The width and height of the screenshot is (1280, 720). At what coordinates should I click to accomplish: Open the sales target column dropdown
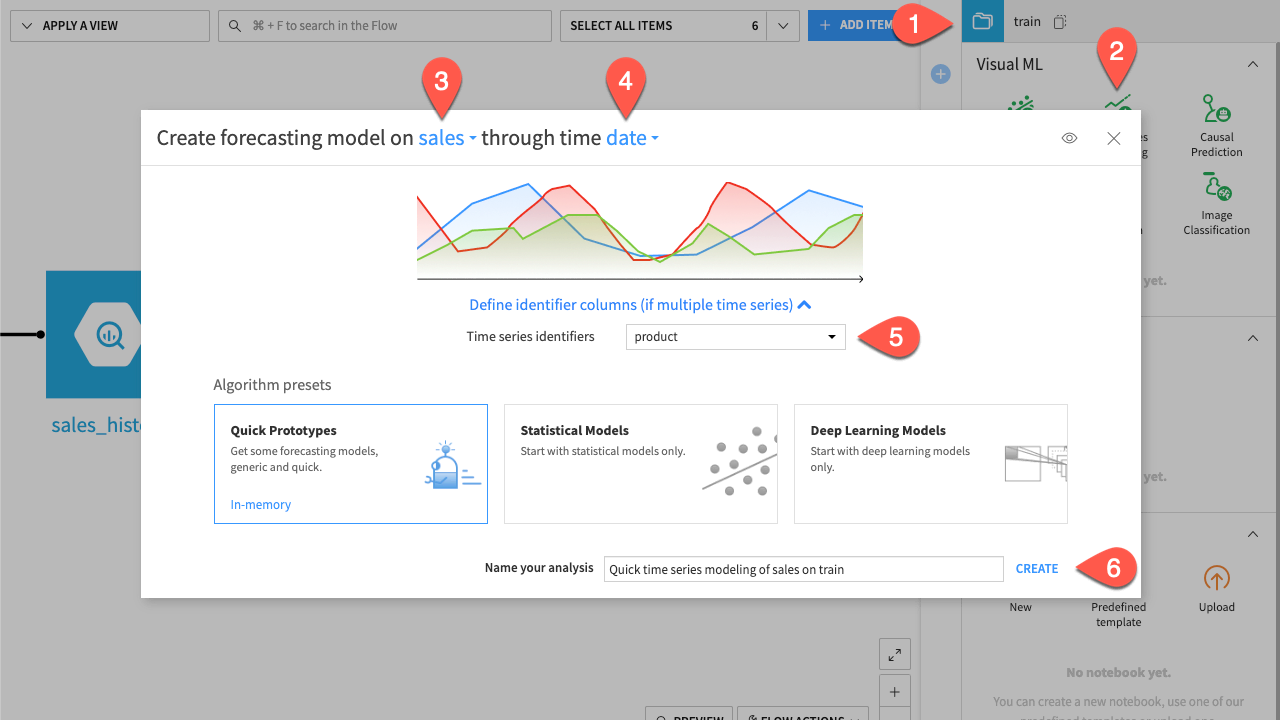(446, 138)
